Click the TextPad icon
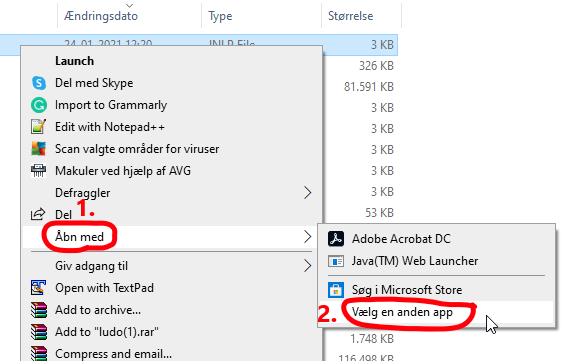Viewport: 564px width, 361px height. [x=38, y=288]
